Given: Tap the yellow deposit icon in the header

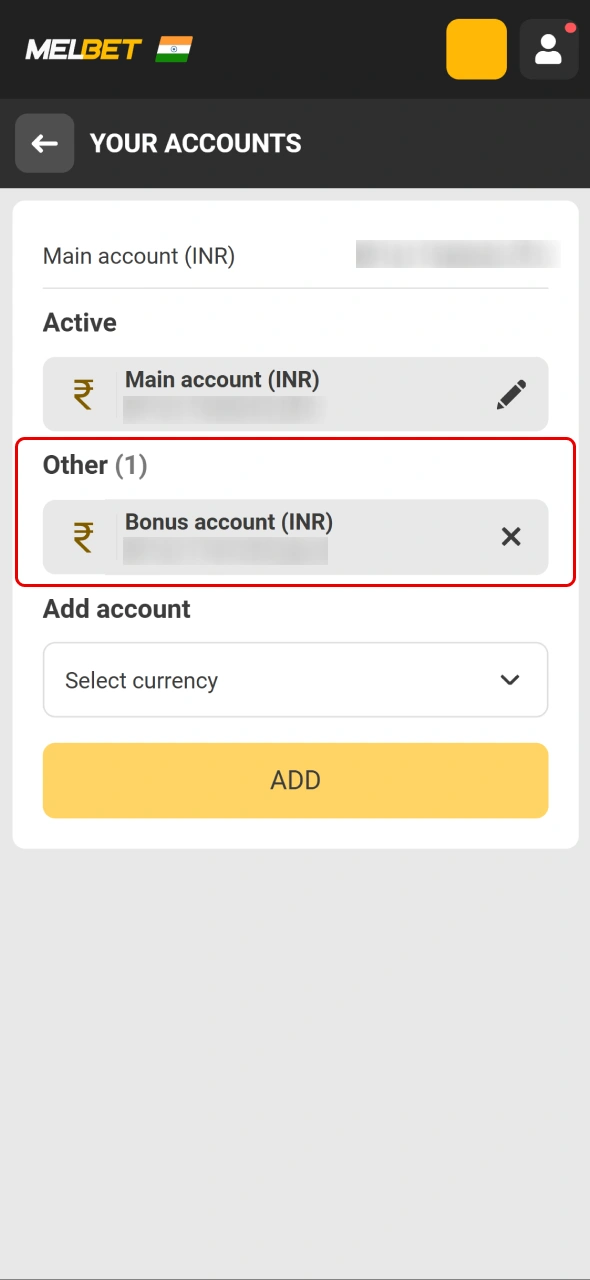Looking at the screenshot, I should (476, 49).
